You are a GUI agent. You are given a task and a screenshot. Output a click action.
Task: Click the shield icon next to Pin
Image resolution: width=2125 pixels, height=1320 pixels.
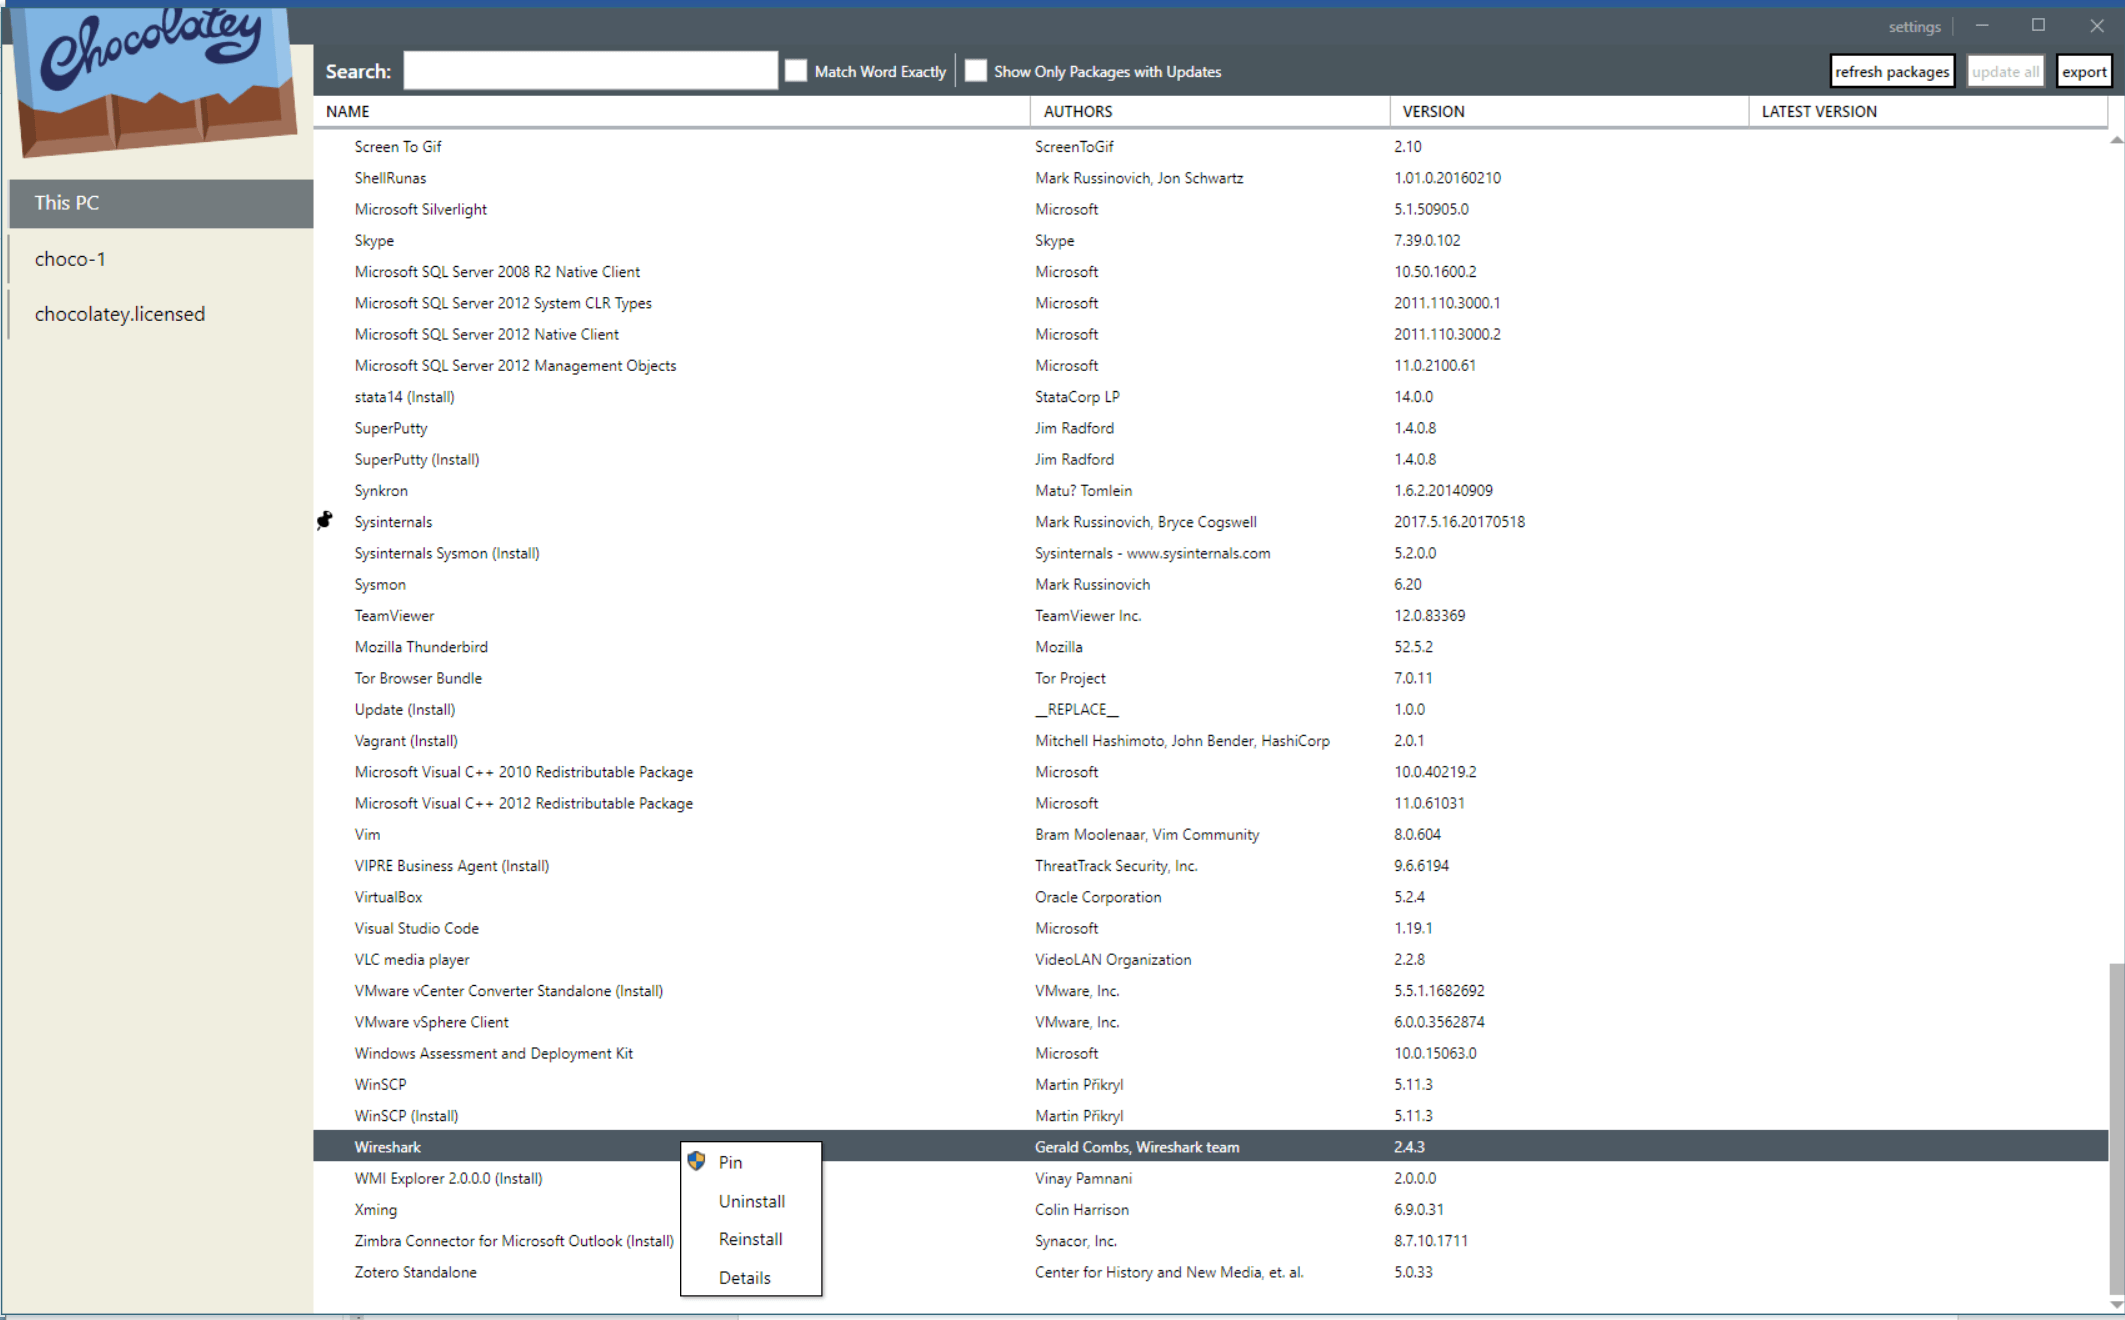(x=697, y=1161)
